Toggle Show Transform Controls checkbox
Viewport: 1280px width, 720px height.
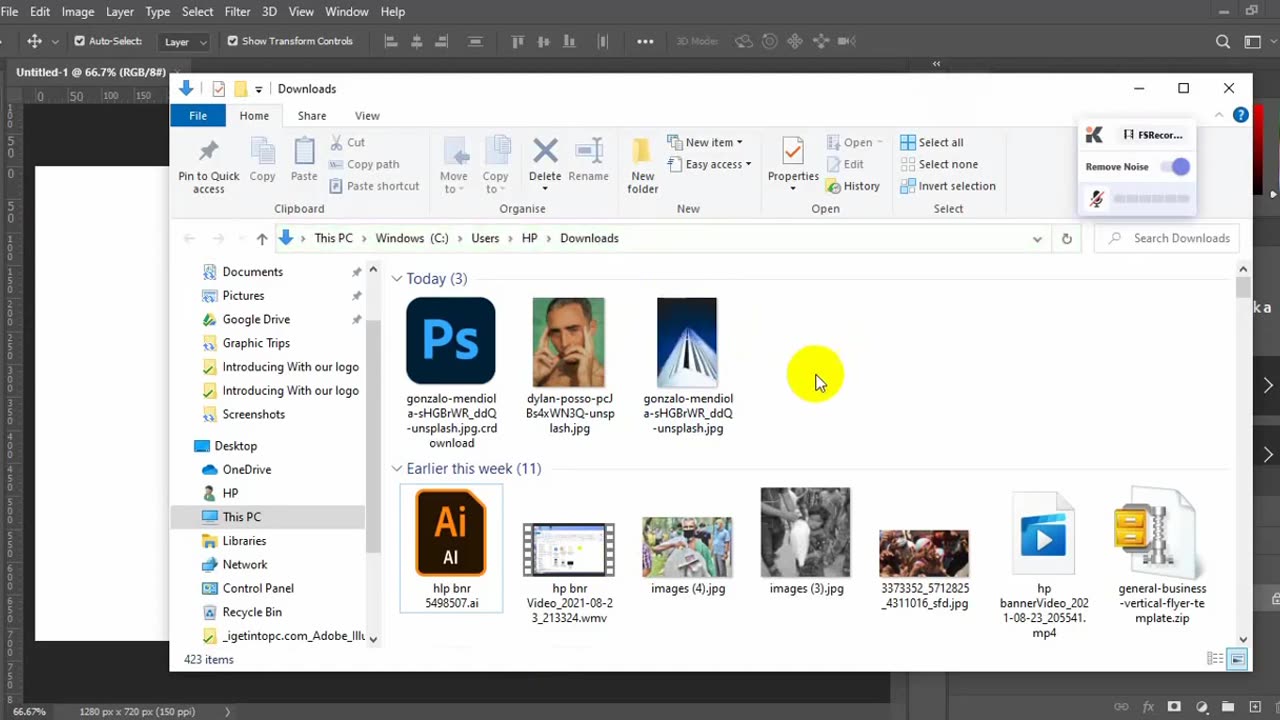[232, 41]
